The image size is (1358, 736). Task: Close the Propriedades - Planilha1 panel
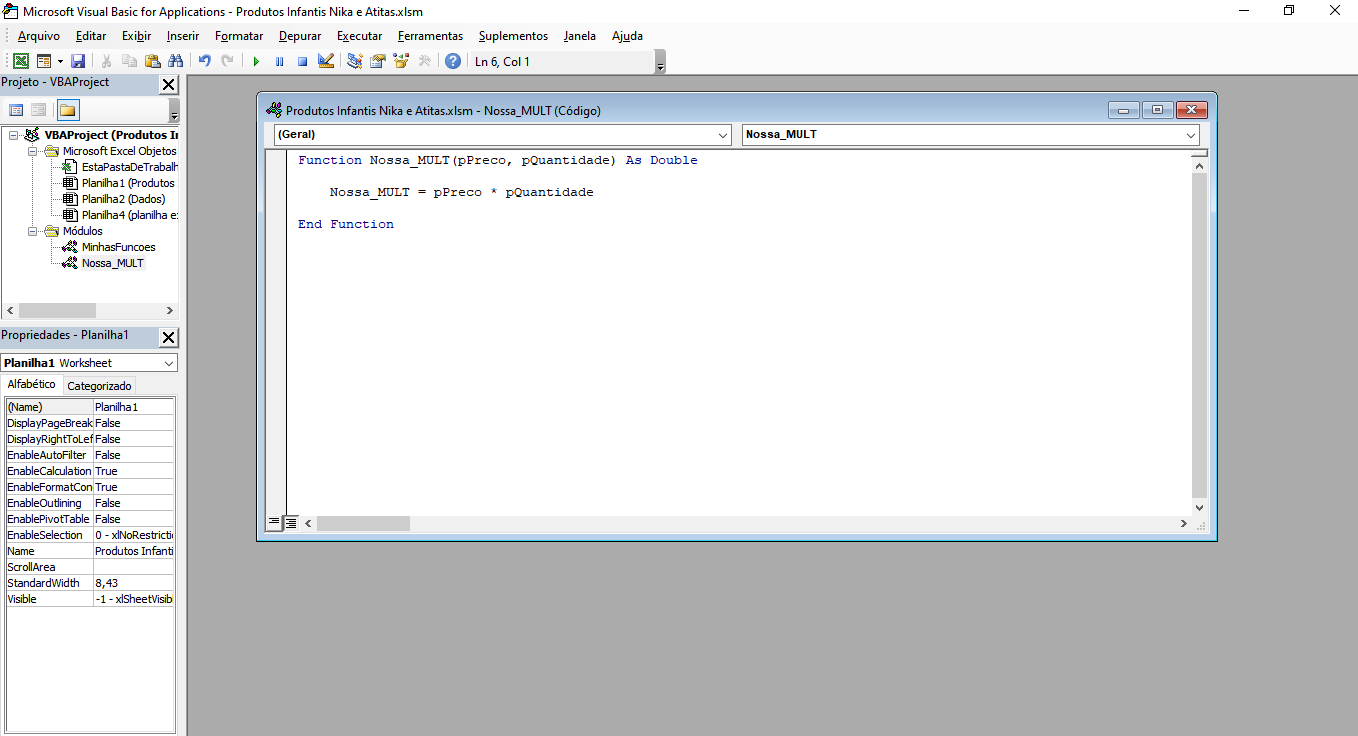click(x=168, y=338)
